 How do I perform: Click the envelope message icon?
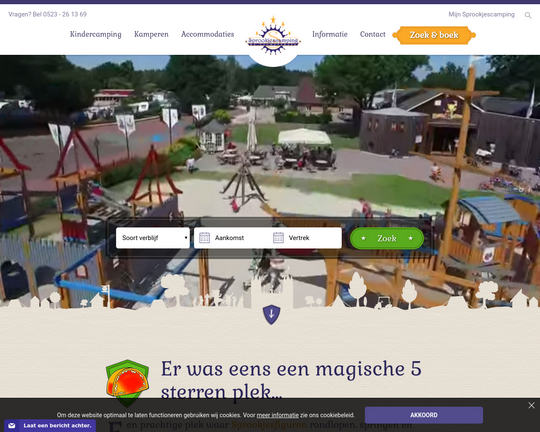12,425
